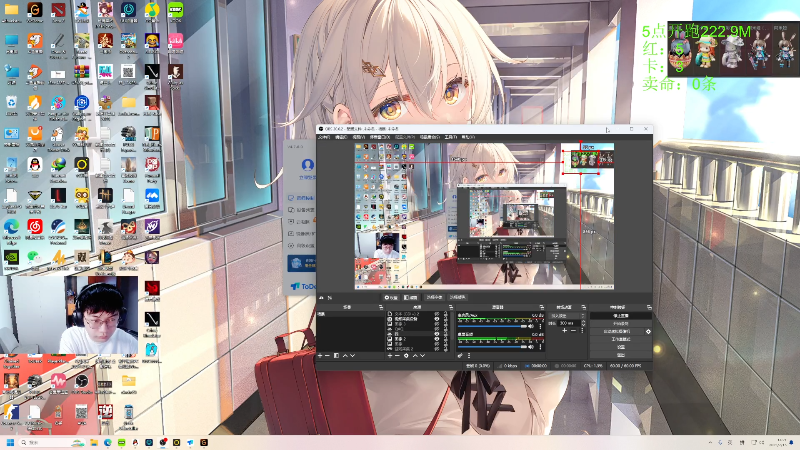
Task: Open WinRAR desktop shortcut
Action: click(82, 74)
